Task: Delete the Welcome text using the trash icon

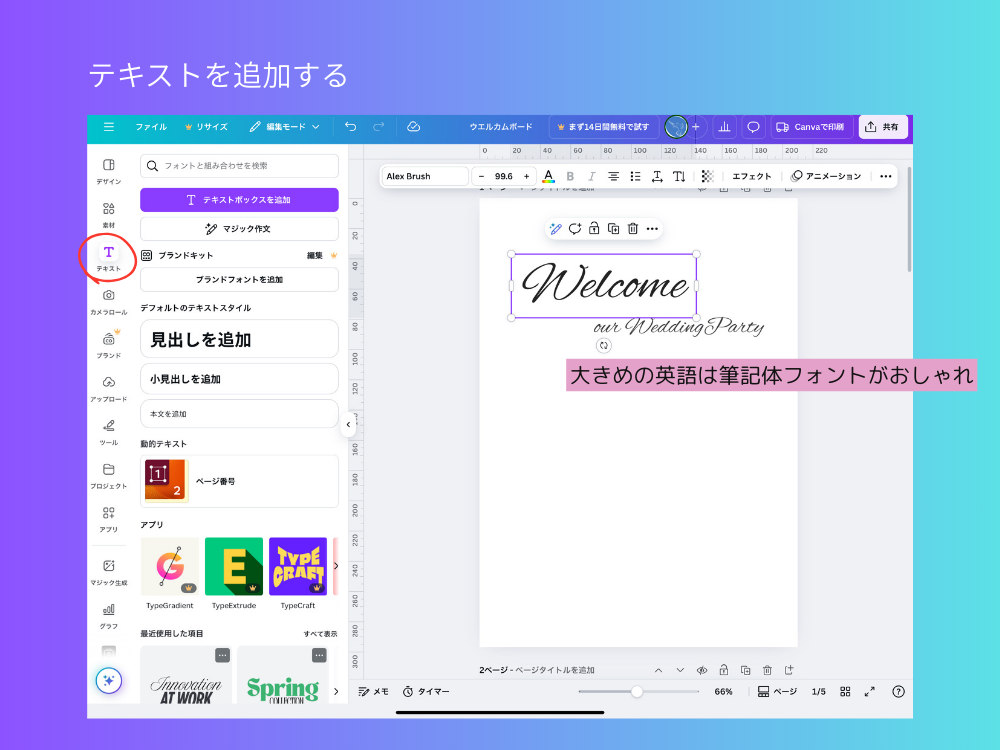Action: pos(635,228)
